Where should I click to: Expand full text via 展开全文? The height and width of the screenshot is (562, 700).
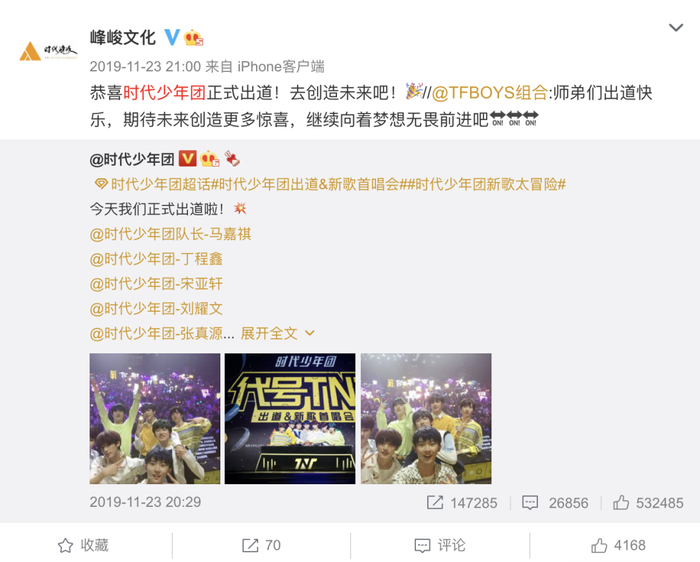269,333
